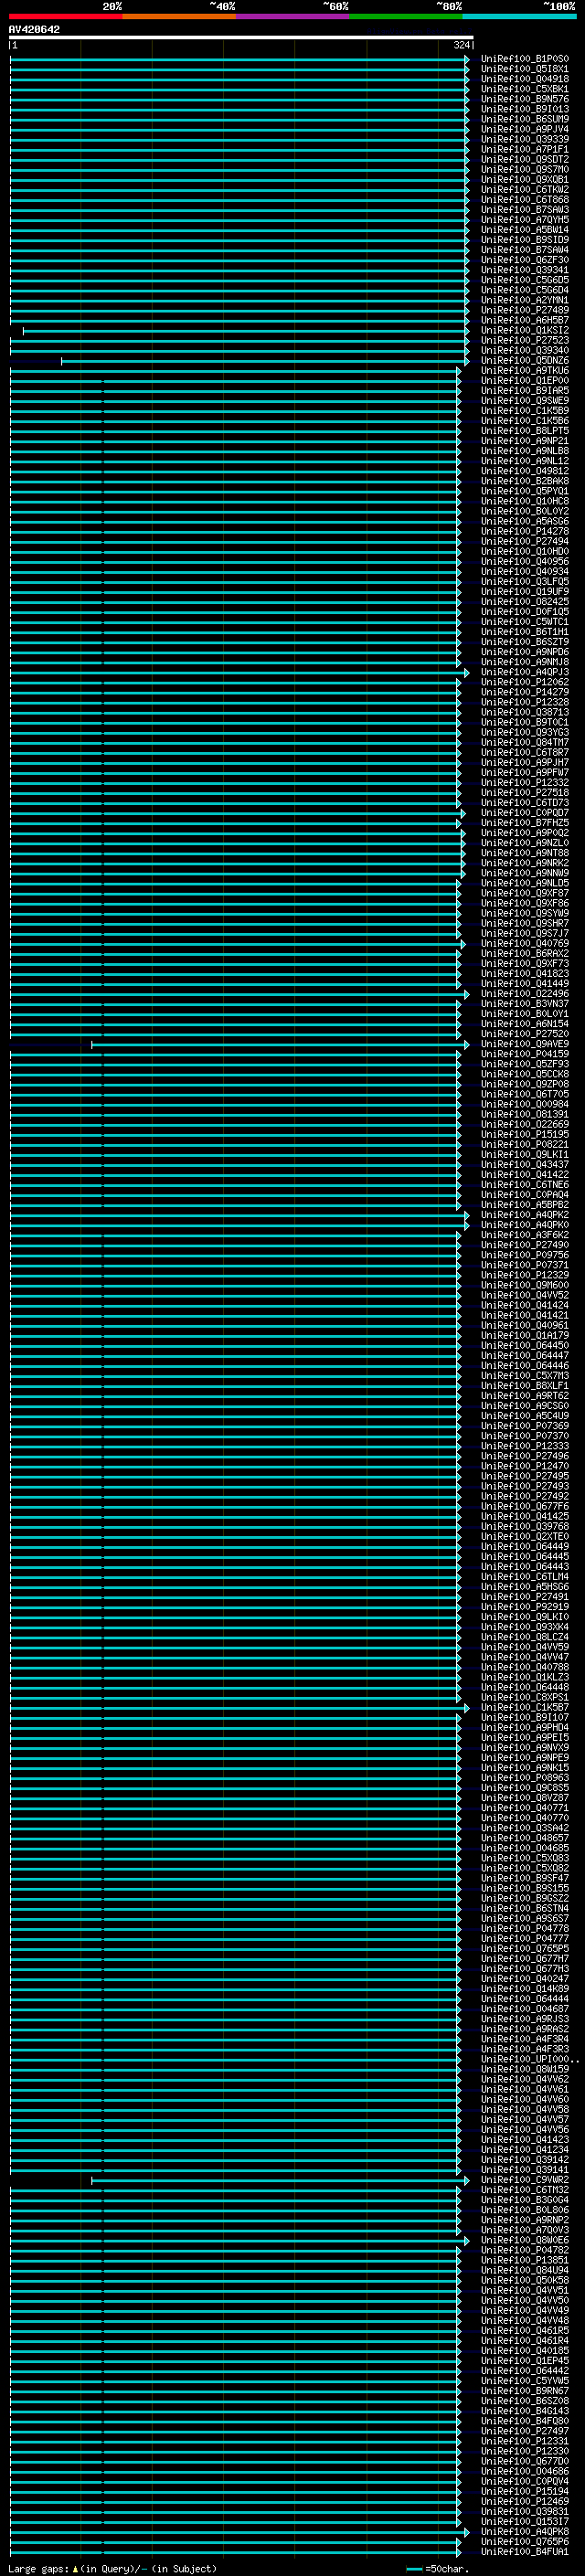The height and width of the screenshot is (2576, 585).
Task: Select hit label UniRef100_Q38713
Action: [x=524, y=712]
